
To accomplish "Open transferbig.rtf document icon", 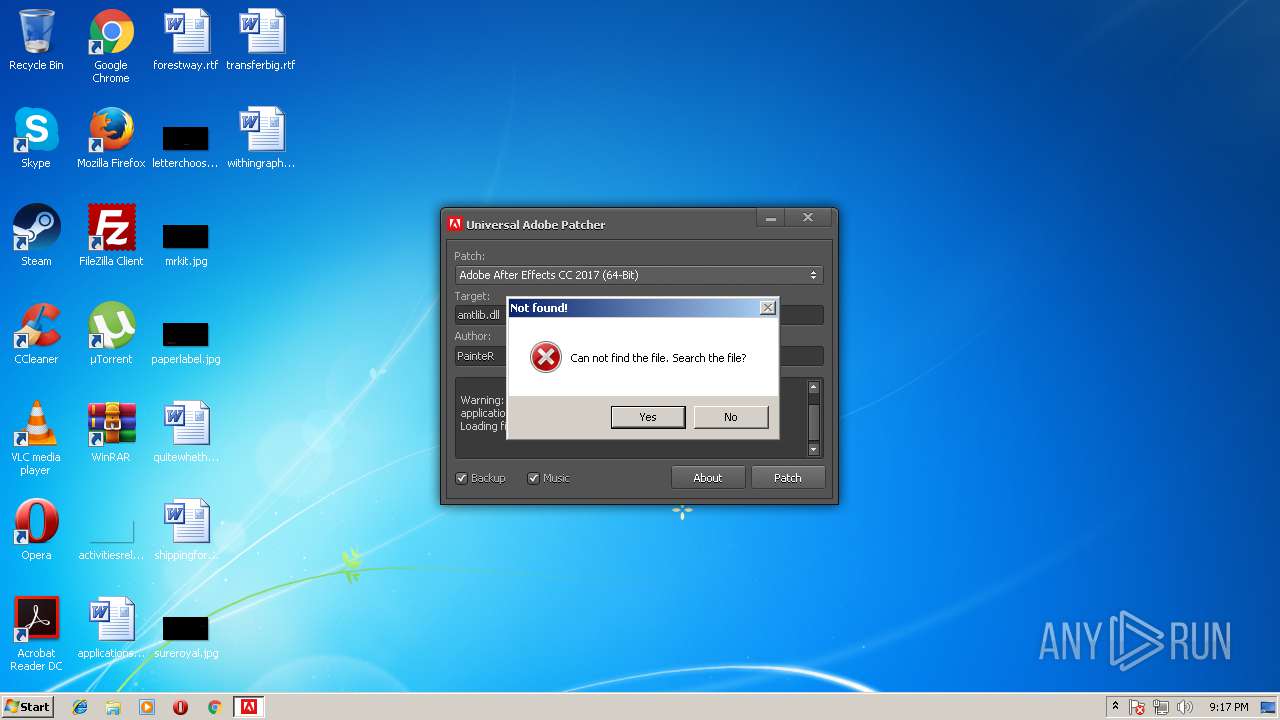I will tap(261, 40).
